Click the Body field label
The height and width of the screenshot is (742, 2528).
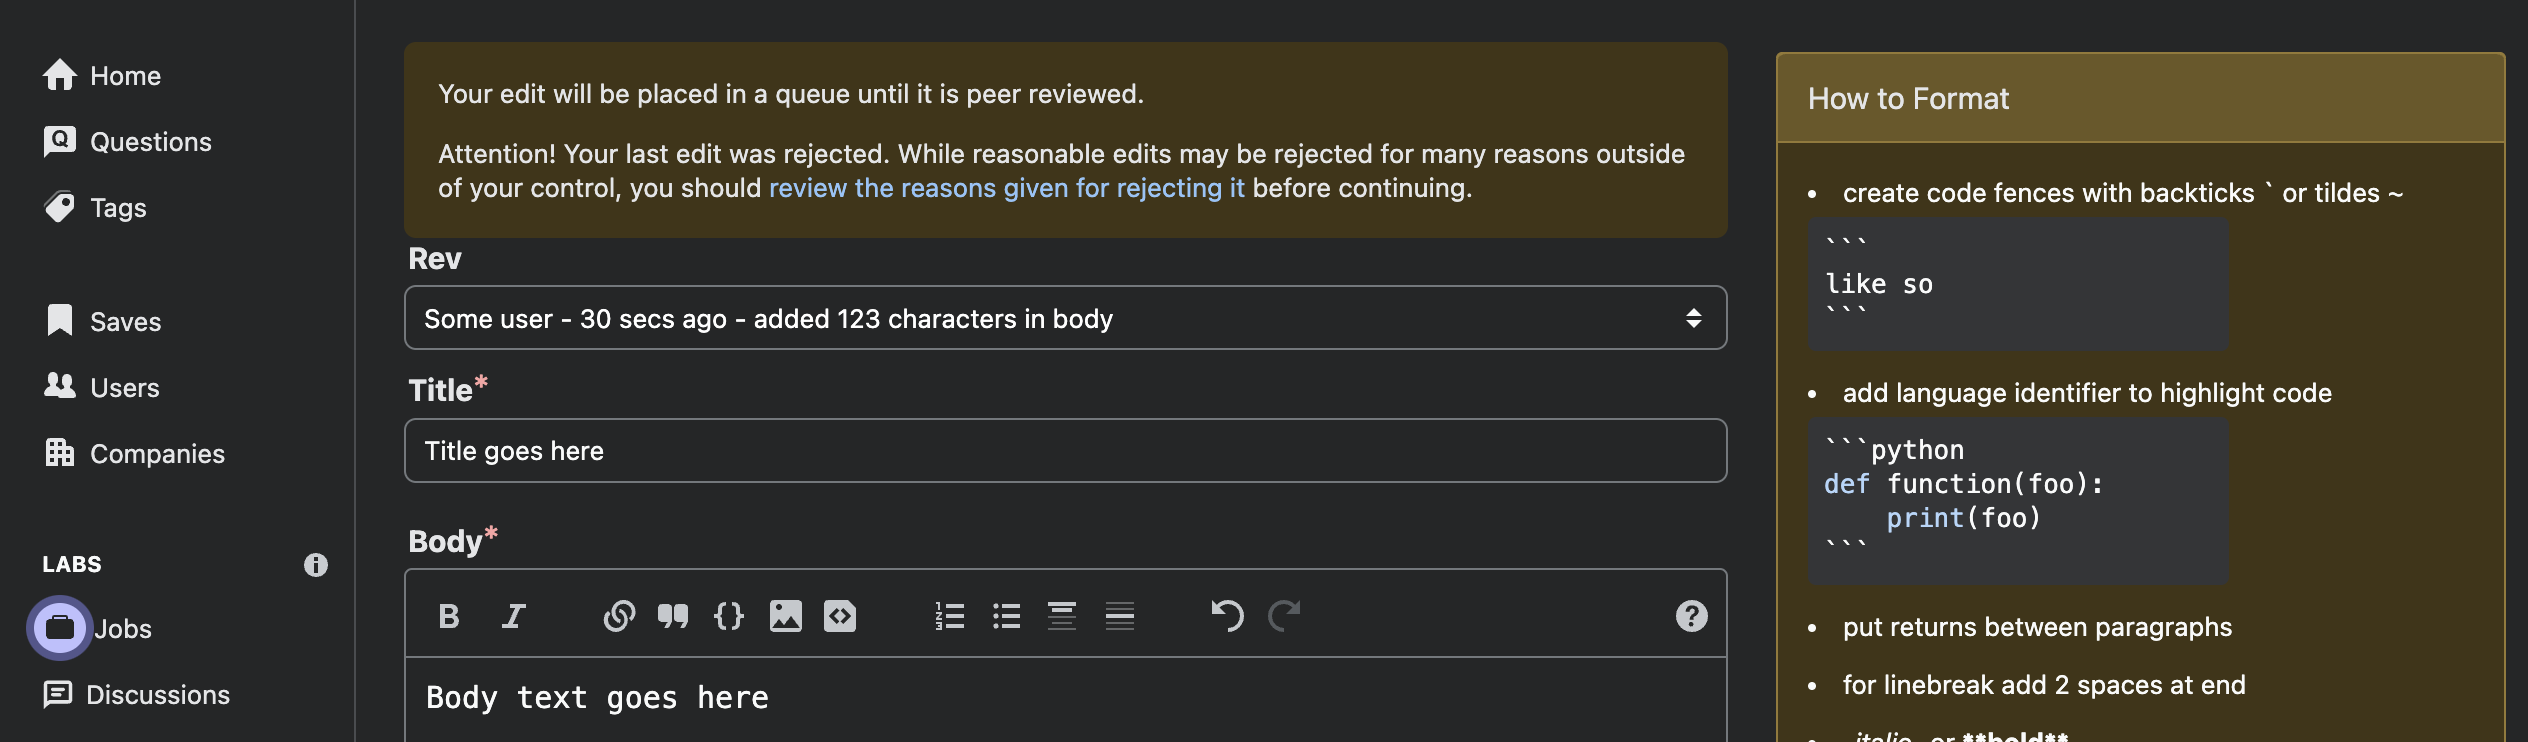click(x=445, y=541)
